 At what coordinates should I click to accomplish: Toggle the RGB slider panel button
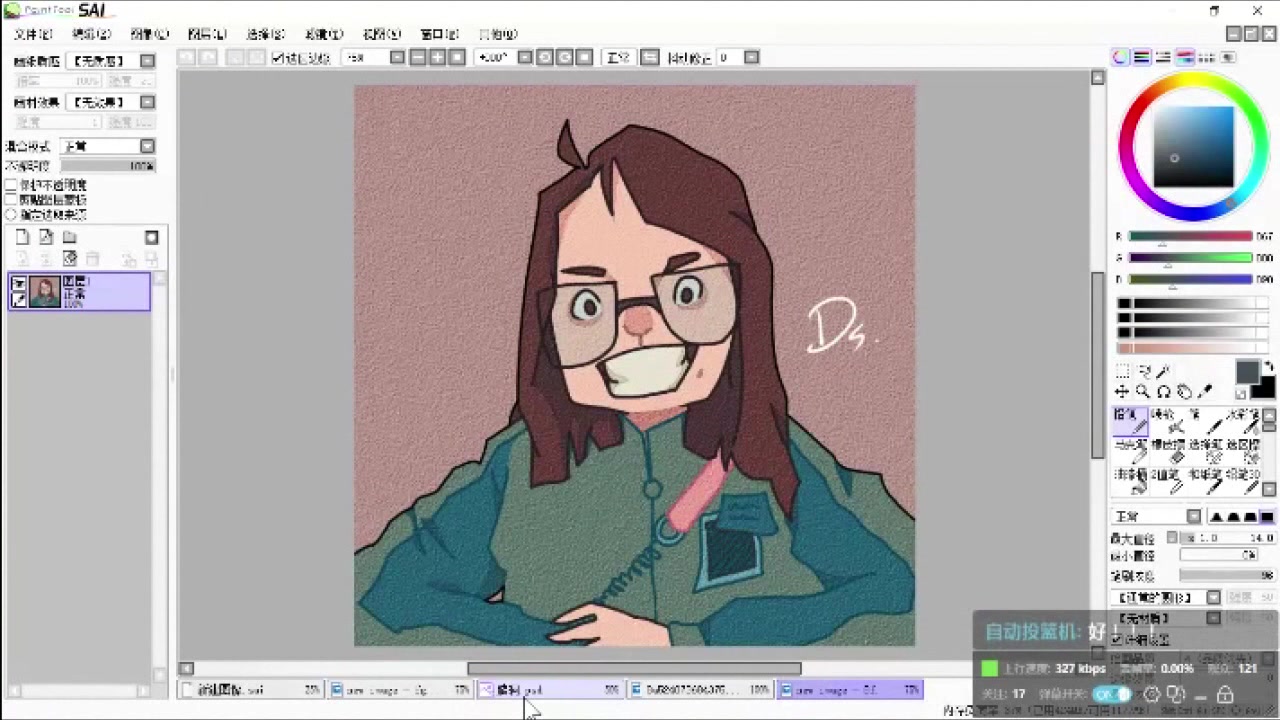coord(1142,57)
